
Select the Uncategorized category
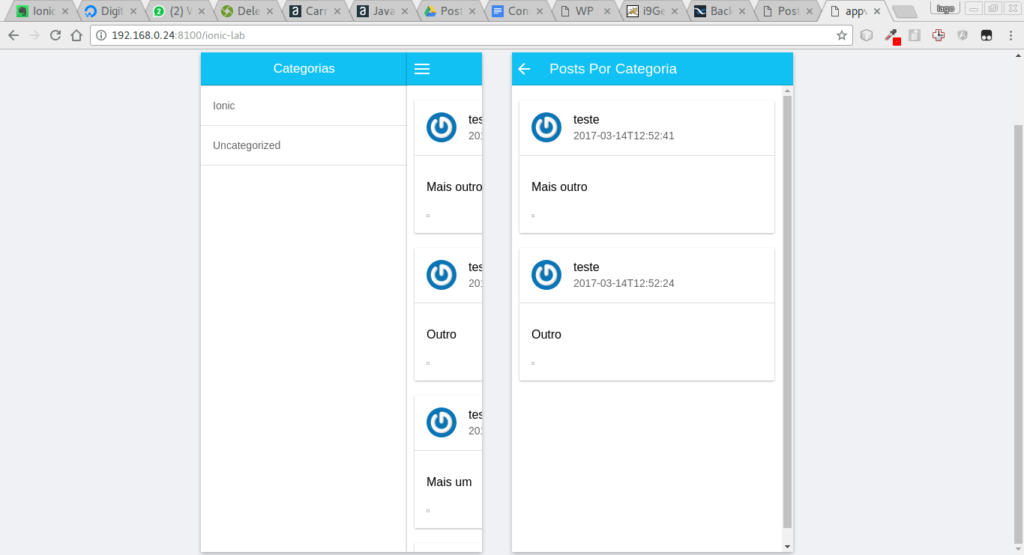click(303, 145)
